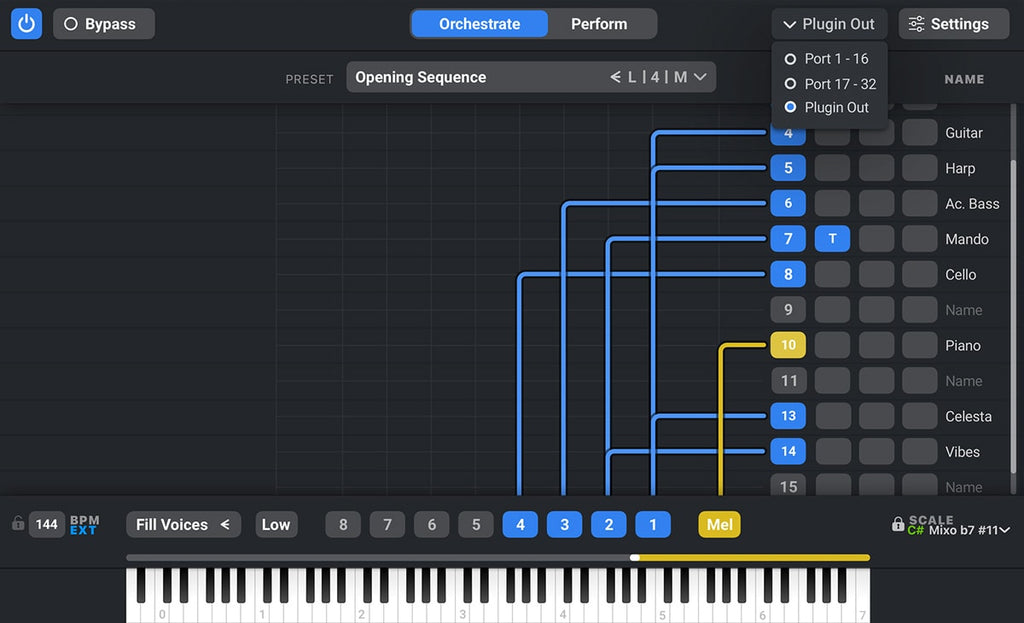This screenshot has height=623, width=1024.
Task: Switch to the Perform tab
Action: coord(599,24)
